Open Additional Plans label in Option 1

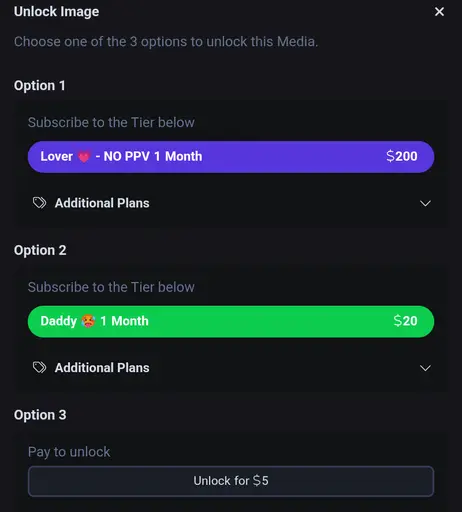(102, 203)
